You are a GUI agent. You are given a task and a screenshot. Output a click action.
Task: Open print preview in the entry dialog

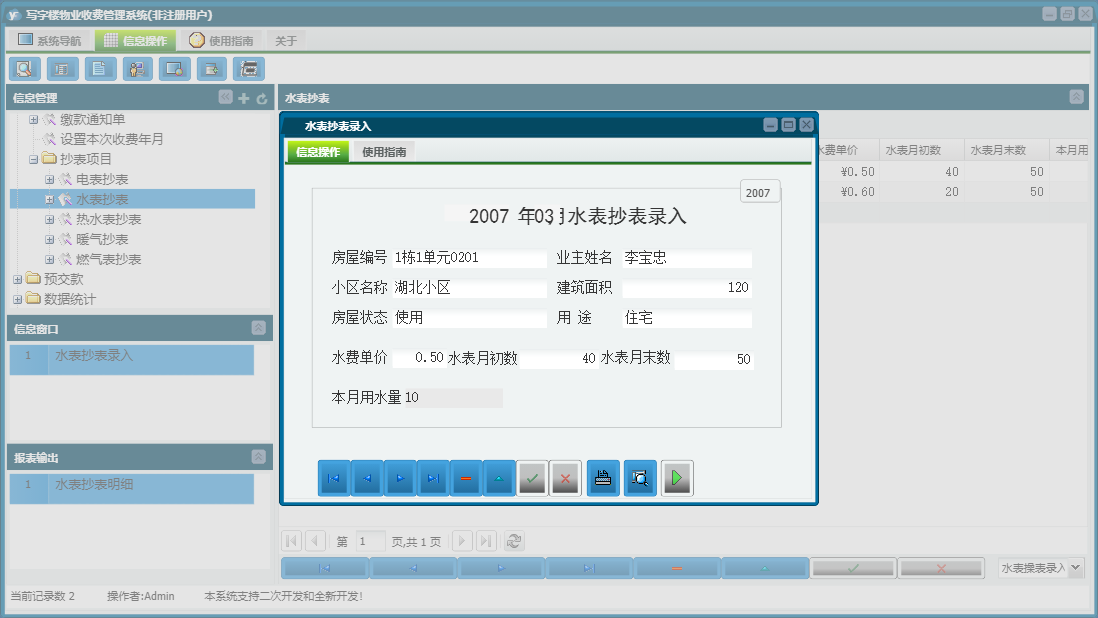[x=640, y=478]
